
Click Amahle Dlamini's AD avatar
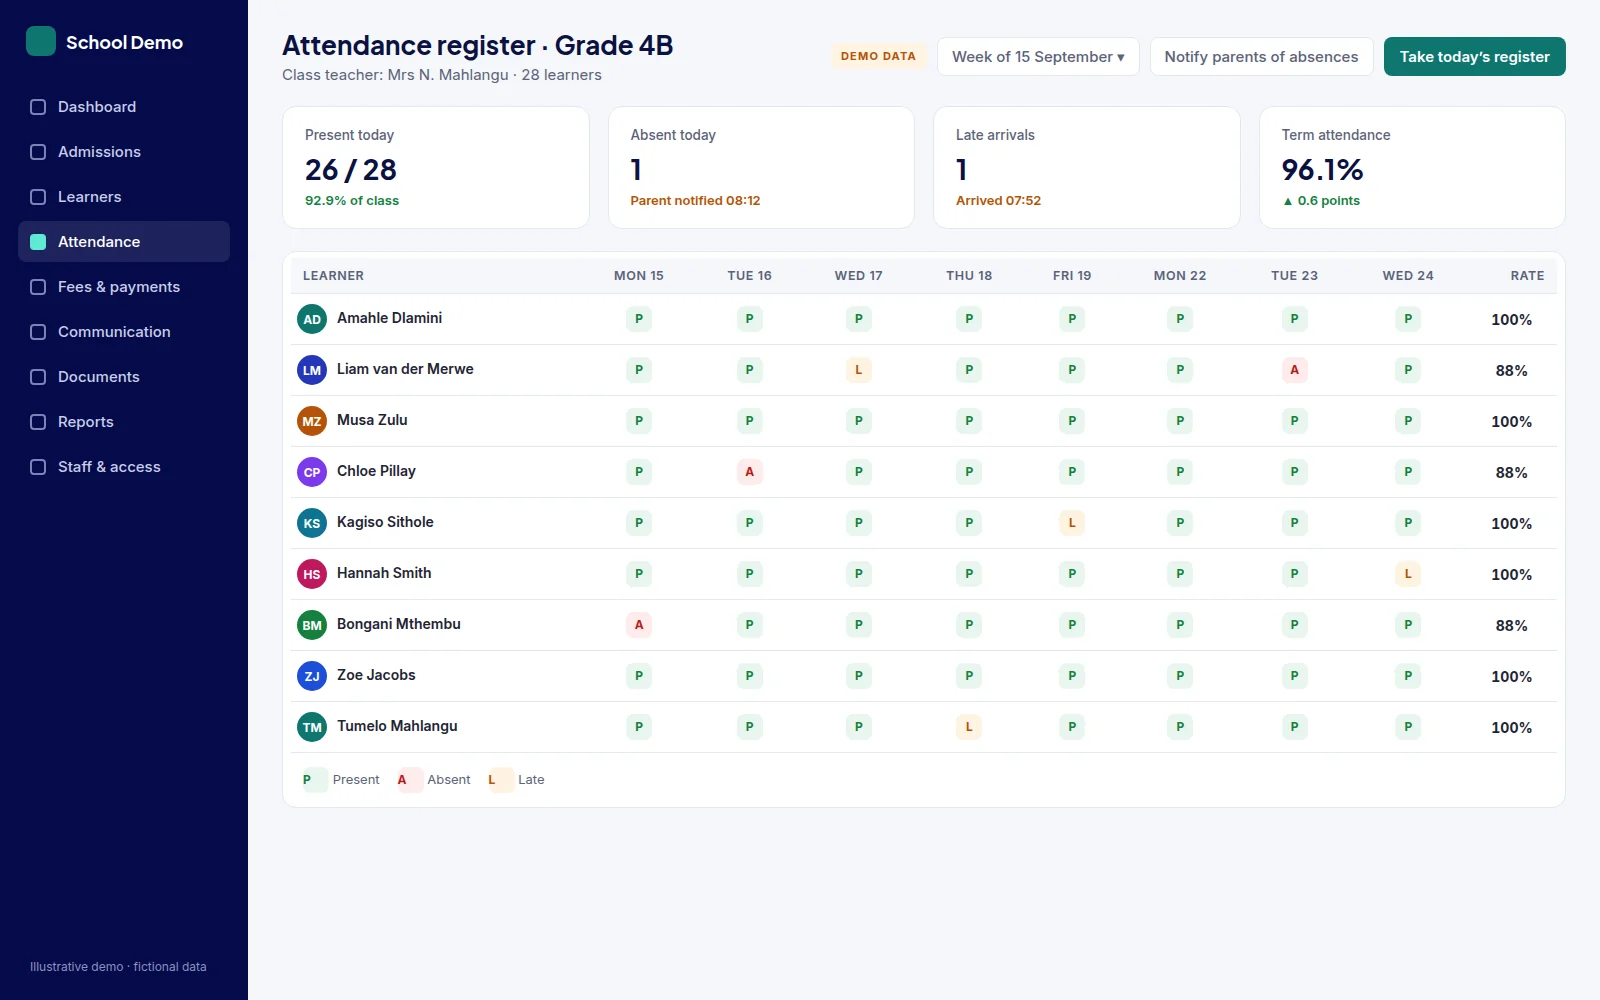click(x=312, y=319)
